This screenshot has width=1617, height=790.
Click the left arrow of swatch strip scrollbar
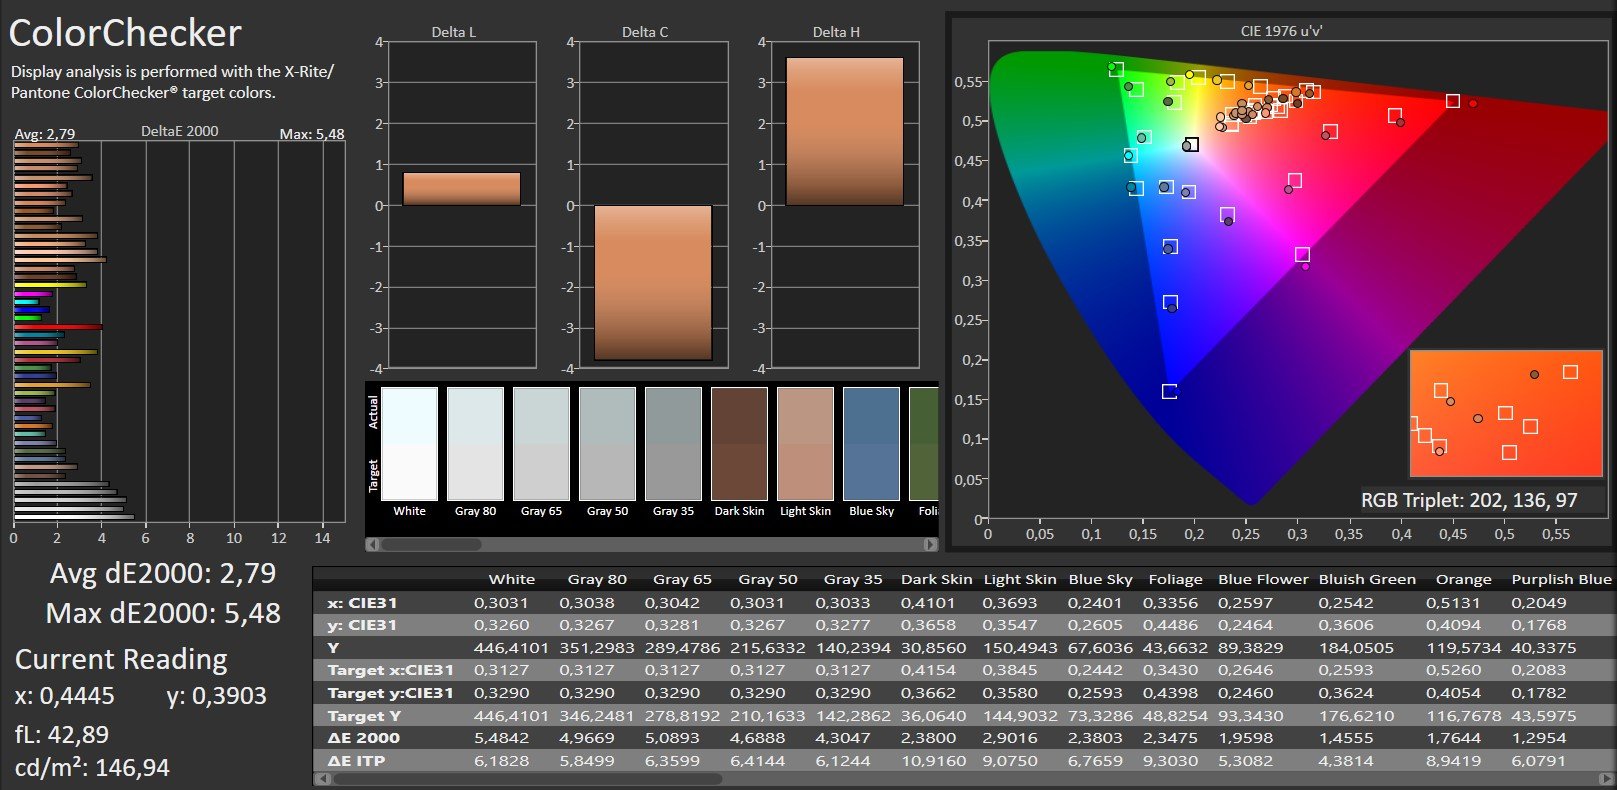(x=373, y=545)
